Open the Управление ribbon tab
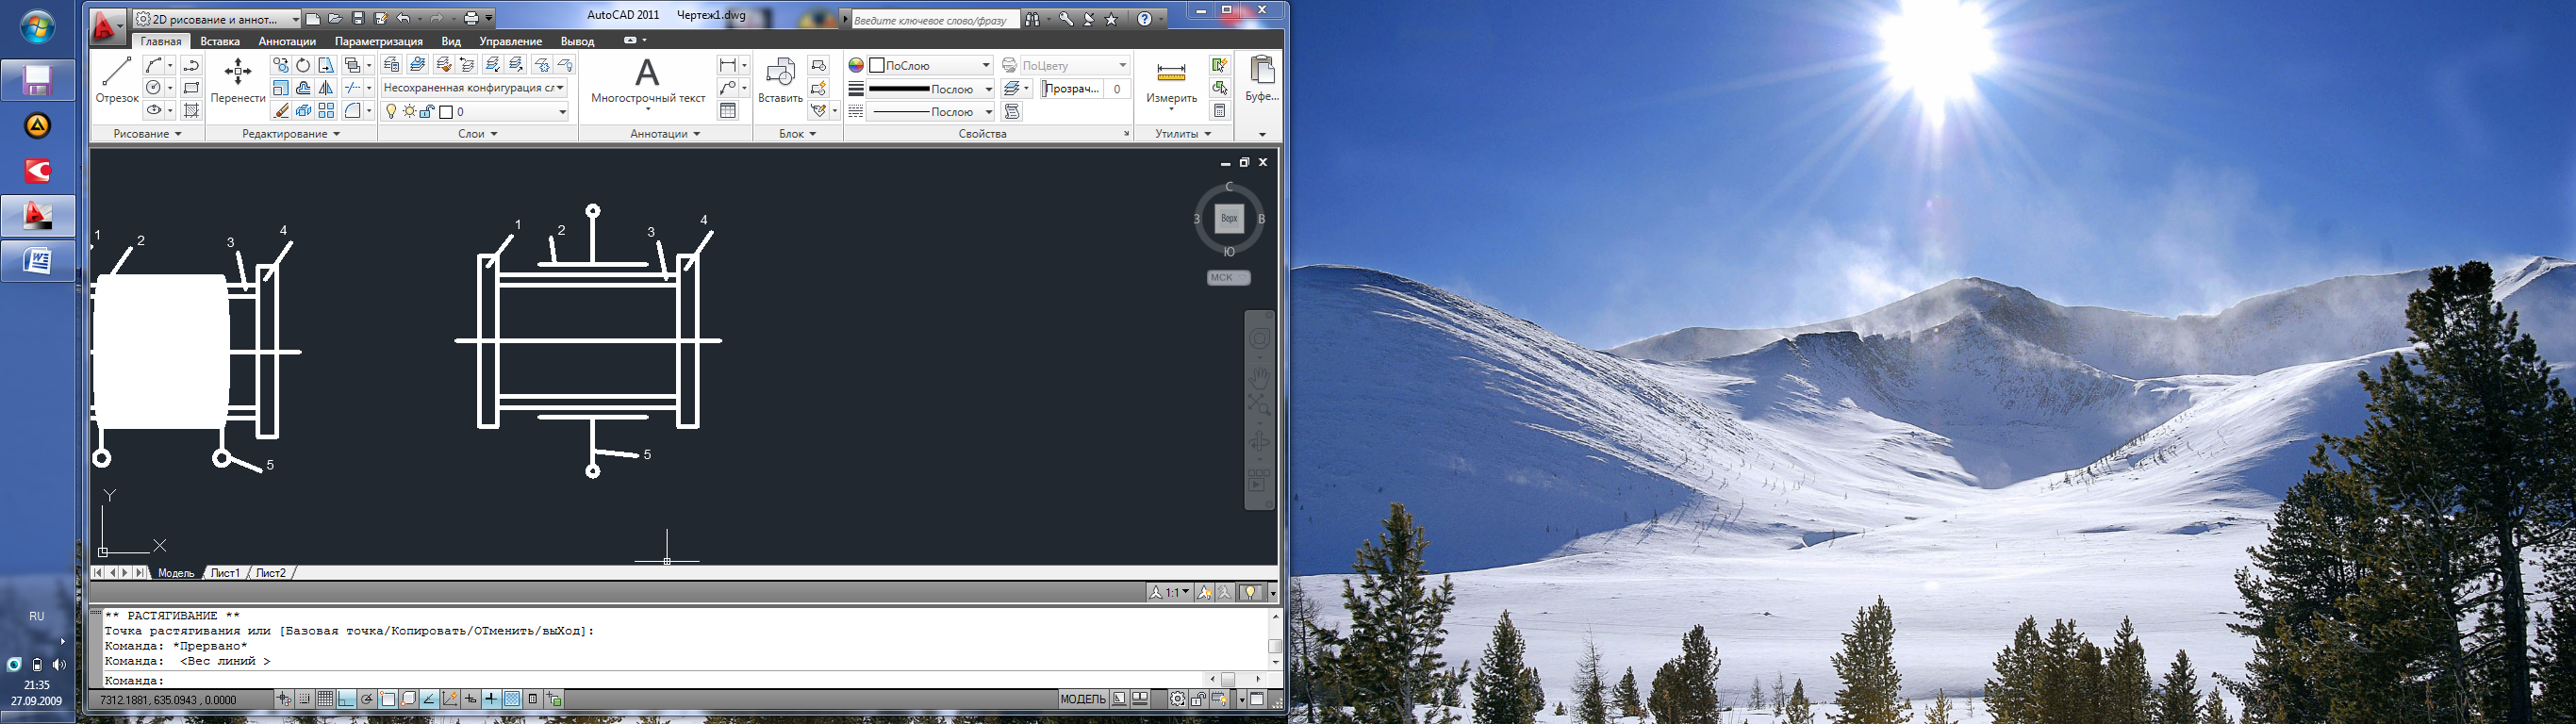2576x724 pixels. click(510, 41)
